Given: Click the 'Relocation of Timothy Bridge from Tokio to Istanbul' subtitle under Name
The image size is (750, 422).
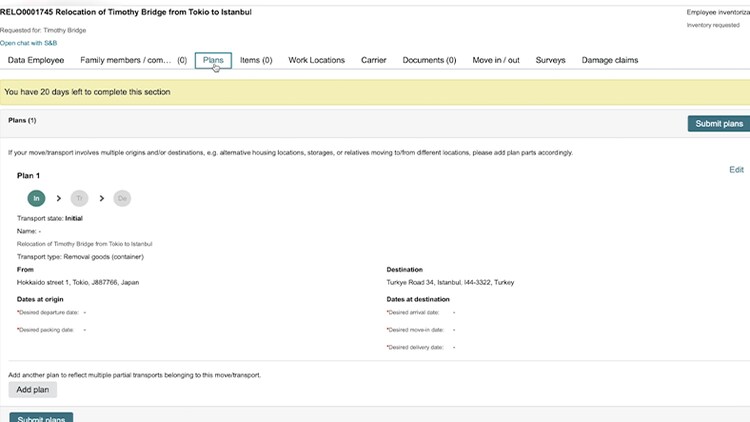Looking at the screenshot, I should pos(85,244).
